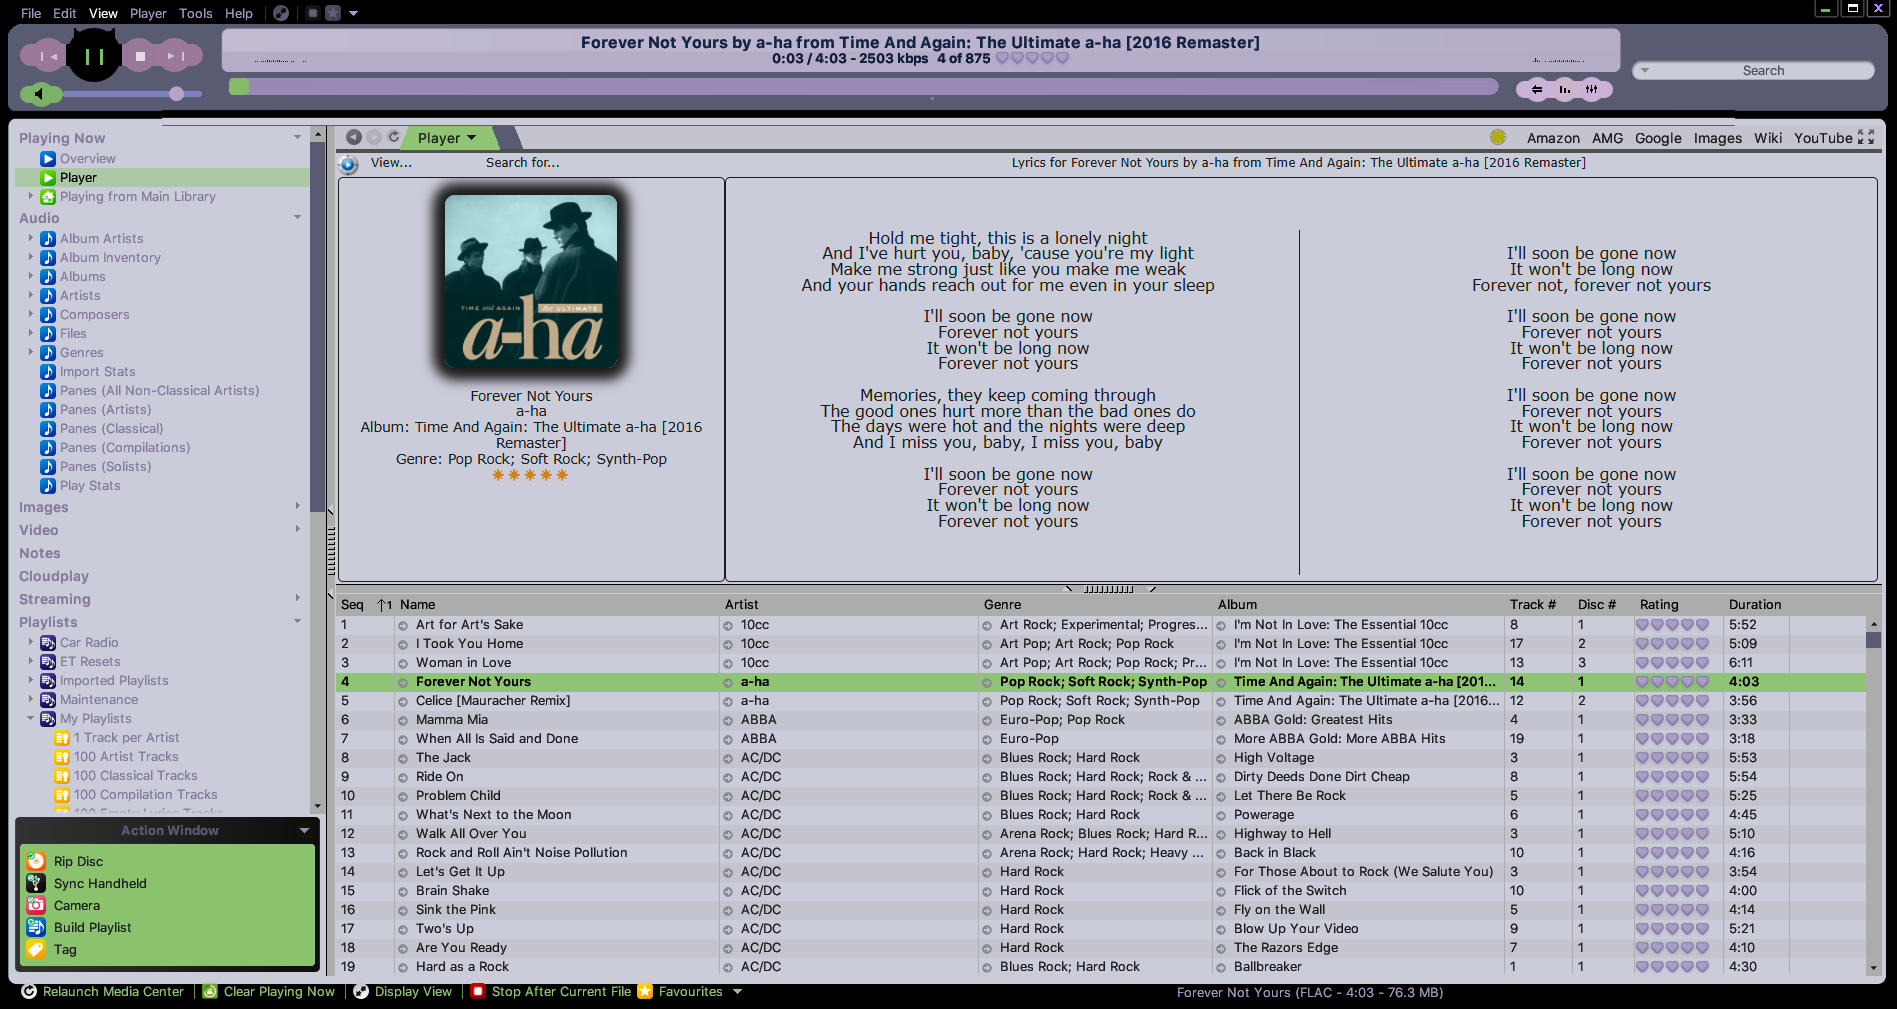Skip to the next track
This screenshot has width=1897, height=1009.
click(176, 57)
